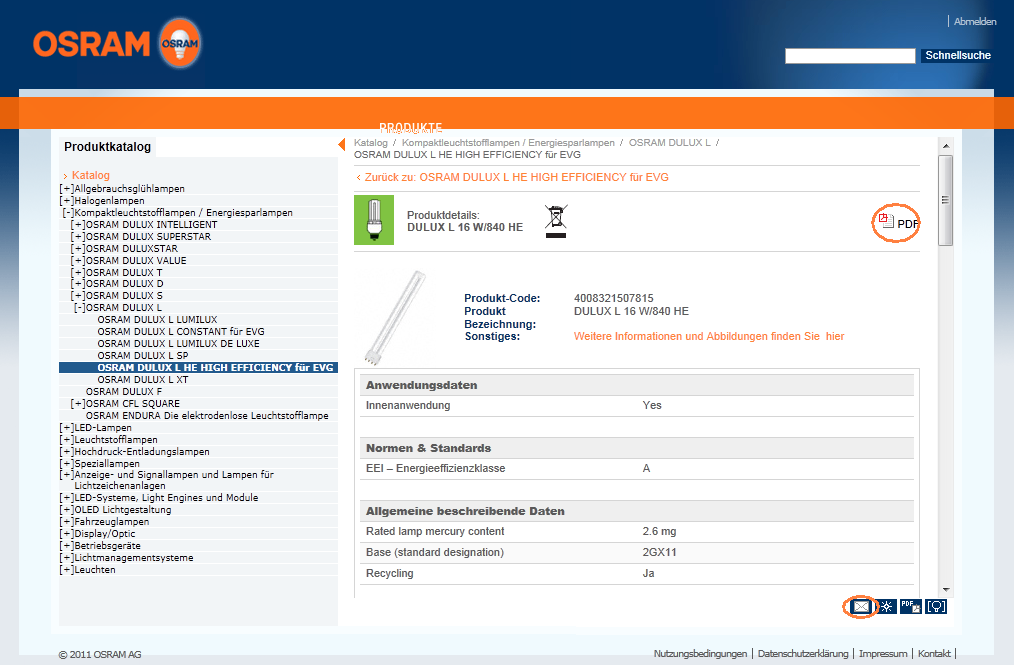Click the OSRAM DULUX L breadcrumb
This screenshot has width=1014, height=665.
(x=669, y=143)
